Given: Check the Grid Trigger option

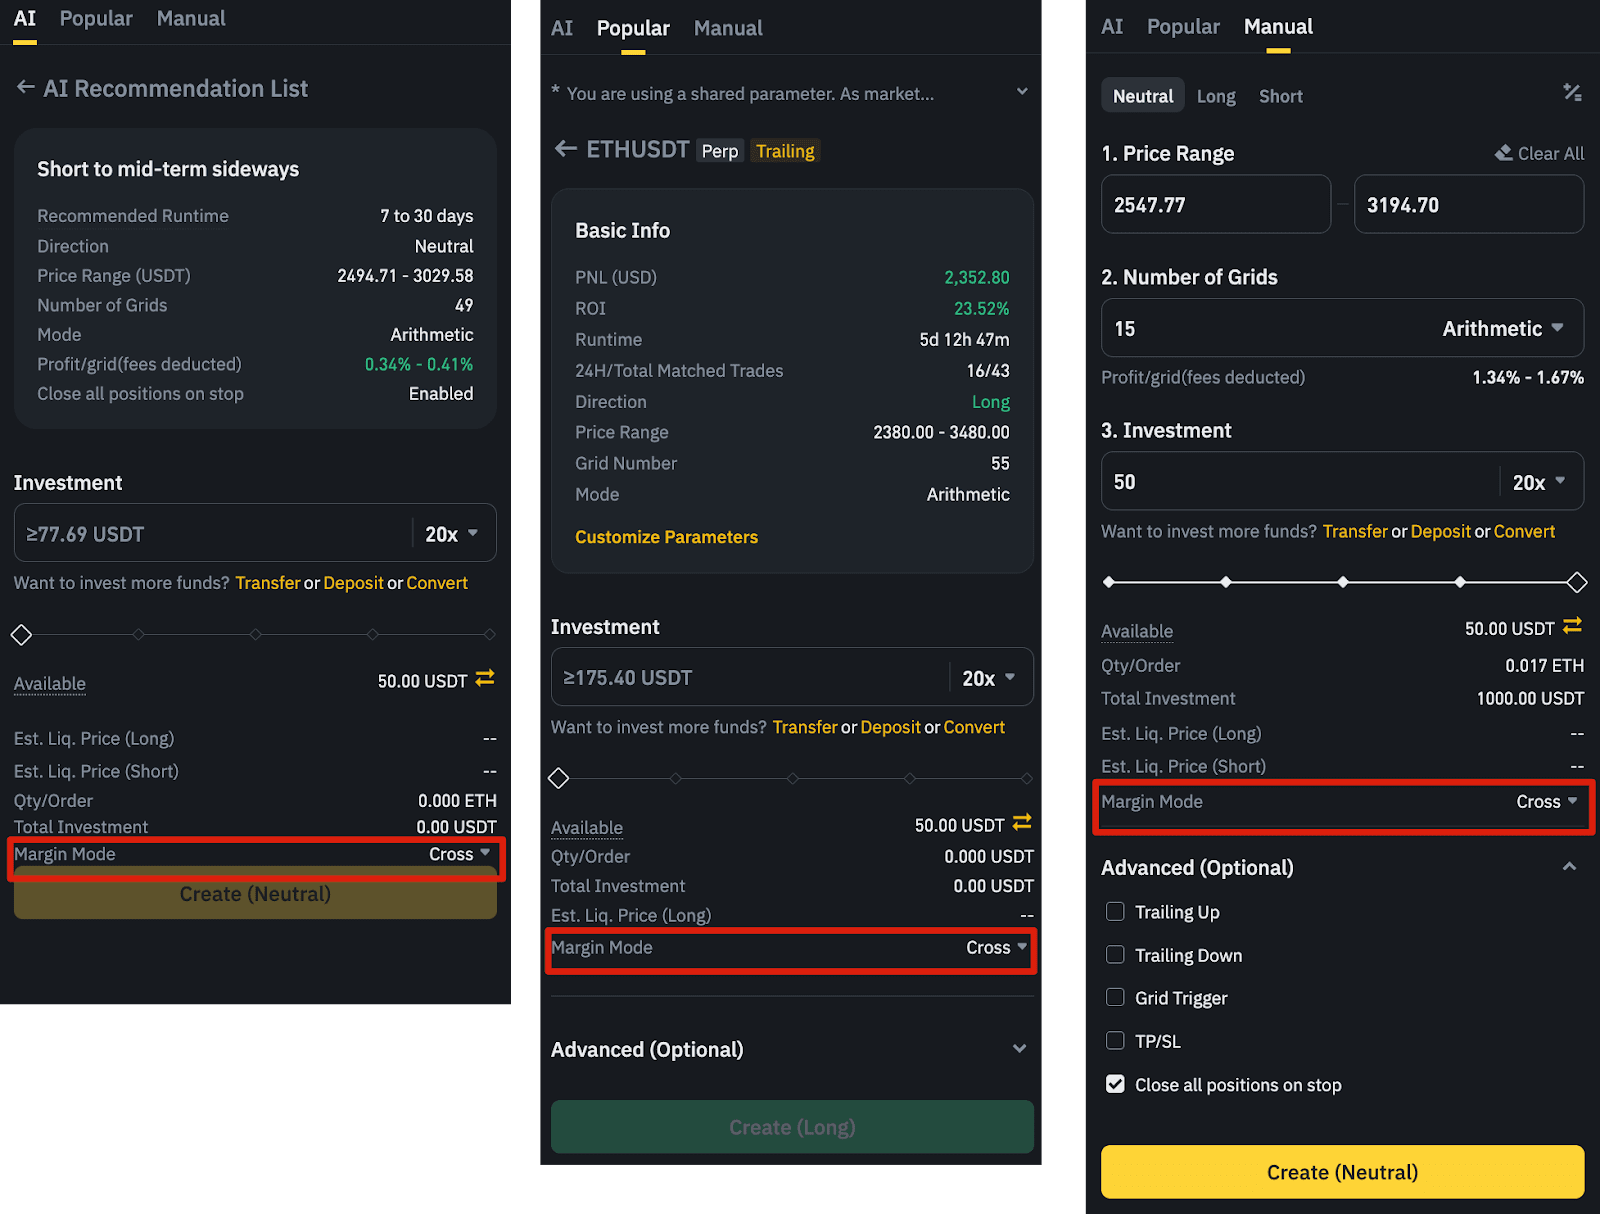Looking at the screenshot, I should tap(1115, 997).
